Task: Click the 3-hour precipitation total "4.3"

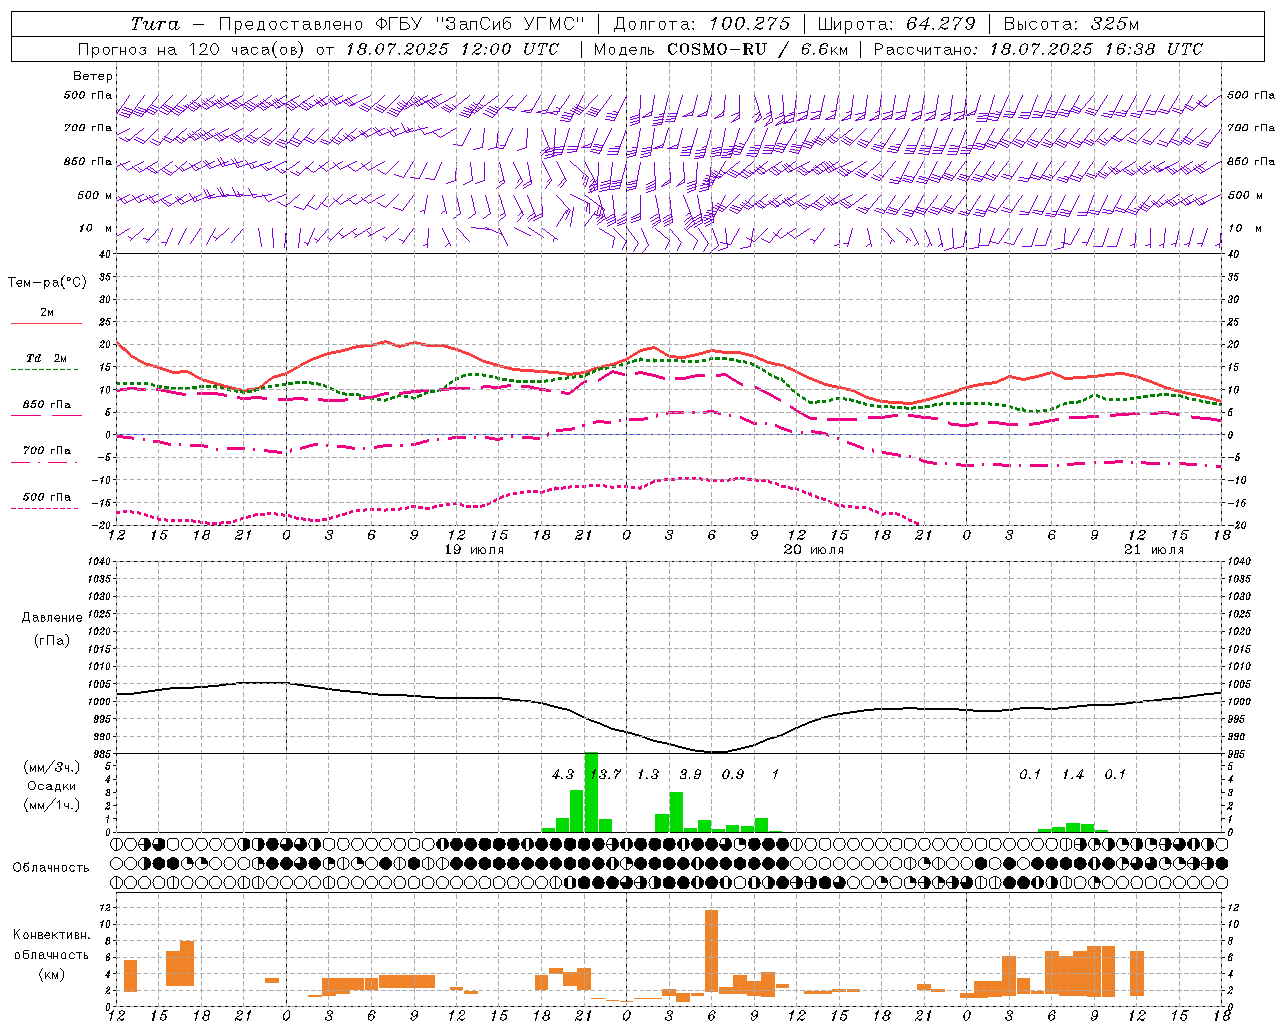Action: pos(563,774)
